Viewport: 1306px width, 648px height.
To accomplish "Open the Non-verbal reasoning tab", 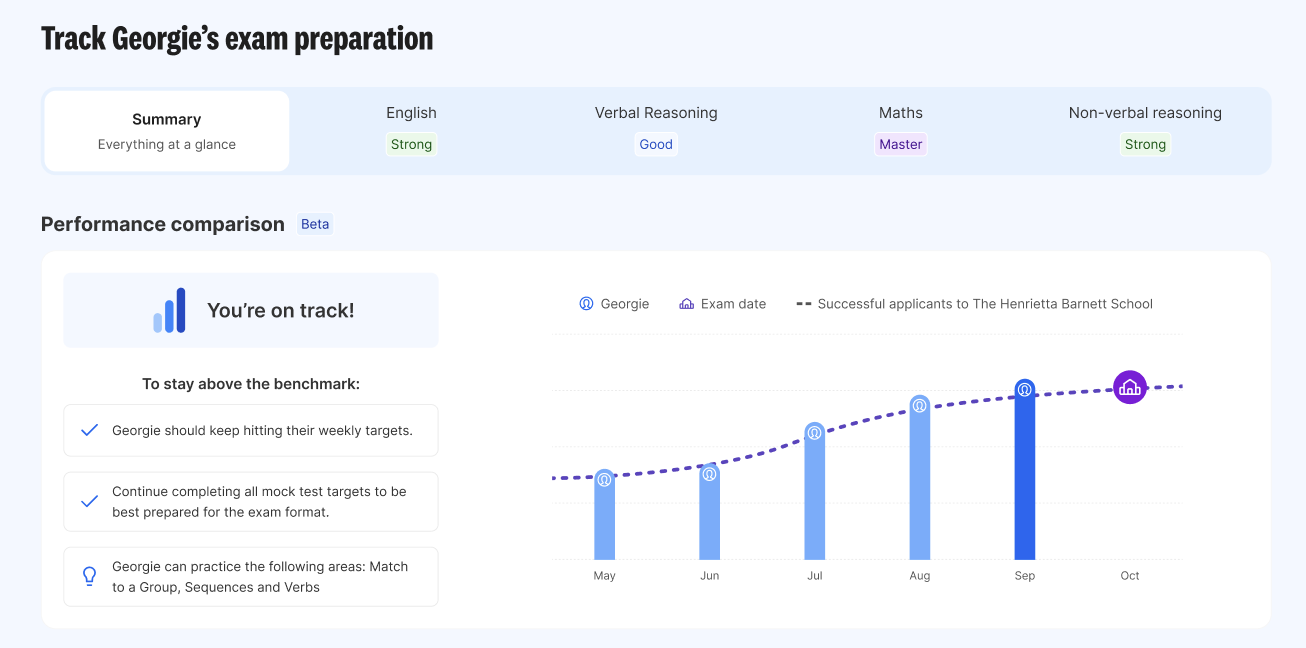I will click(1145, 128).
